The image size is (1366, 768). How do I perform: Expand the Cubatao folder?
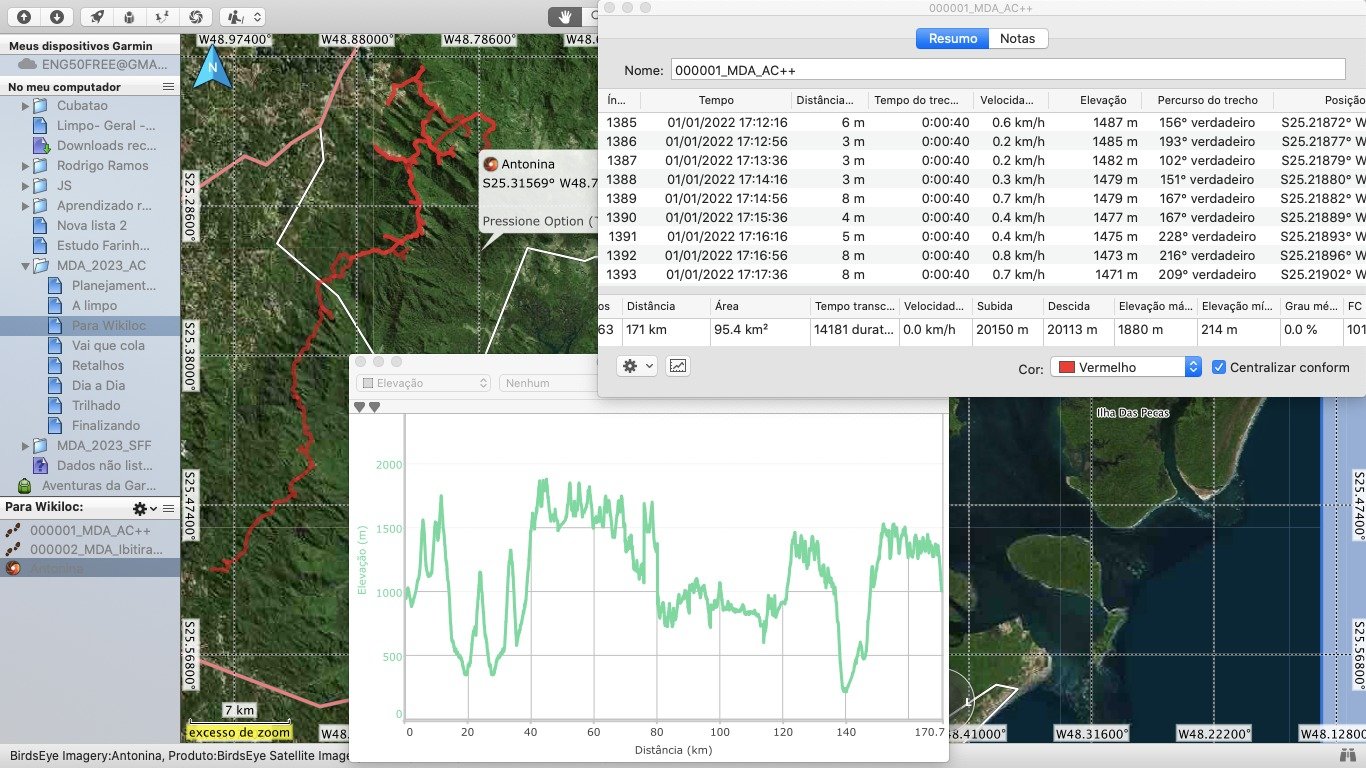pyautogui.click(x=26, y=106)
